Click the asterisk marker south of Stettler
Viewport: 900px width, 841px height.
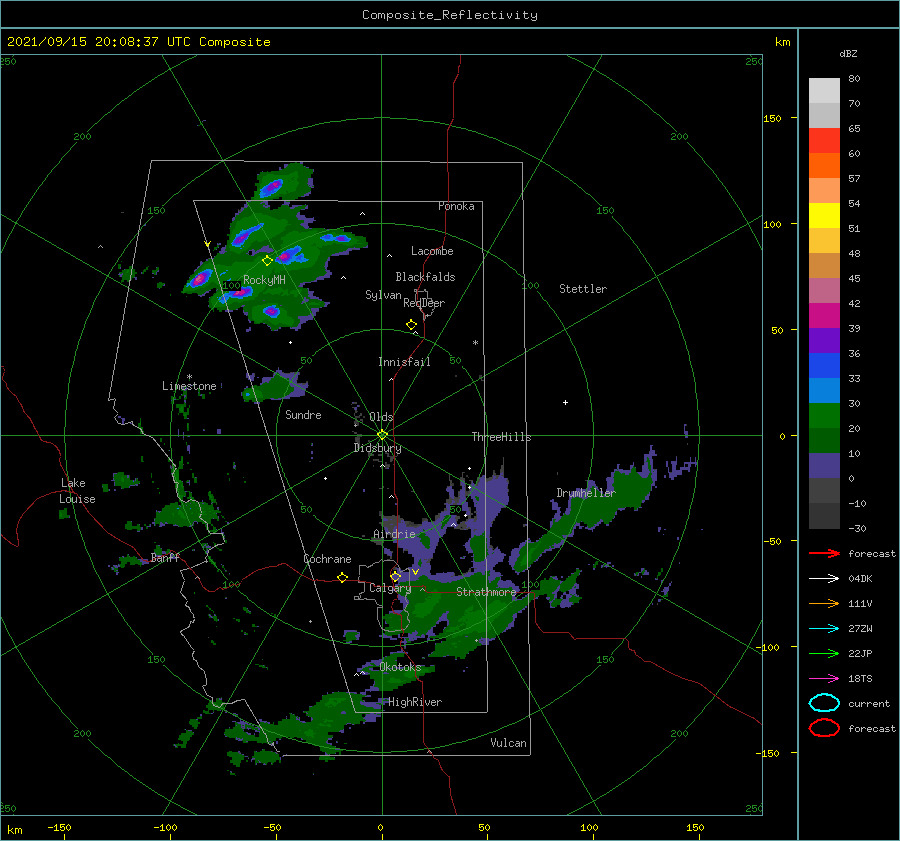coord(475,343)
